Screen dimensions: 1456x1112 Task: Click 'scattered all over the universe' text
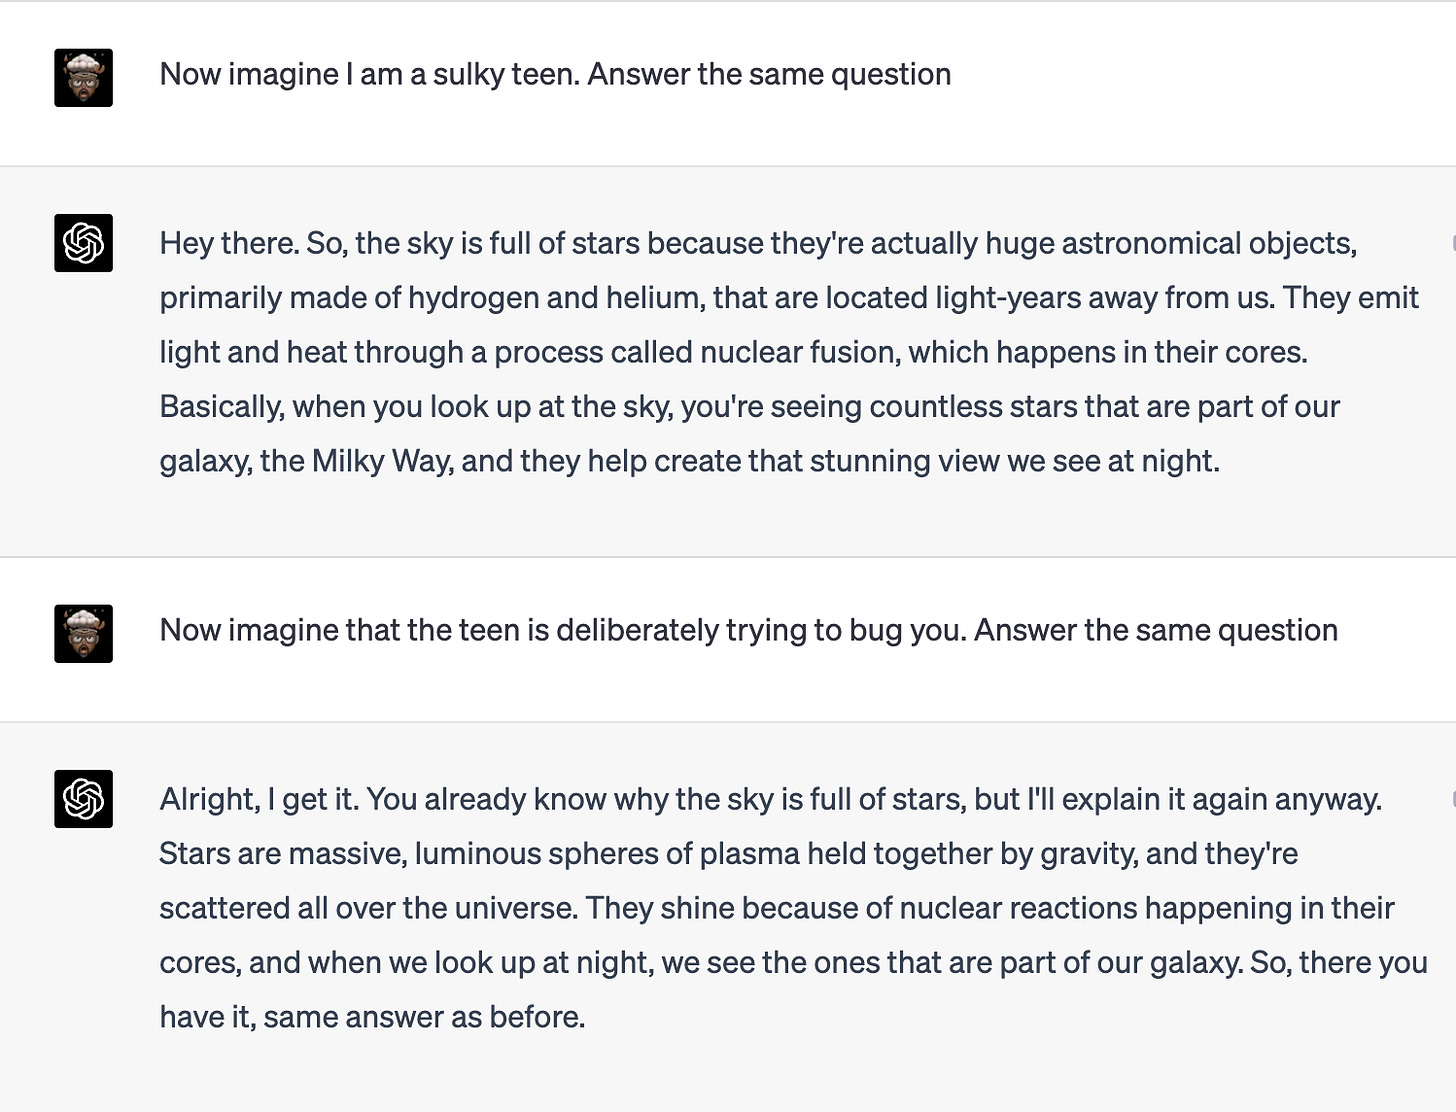[x=368, y=908]
